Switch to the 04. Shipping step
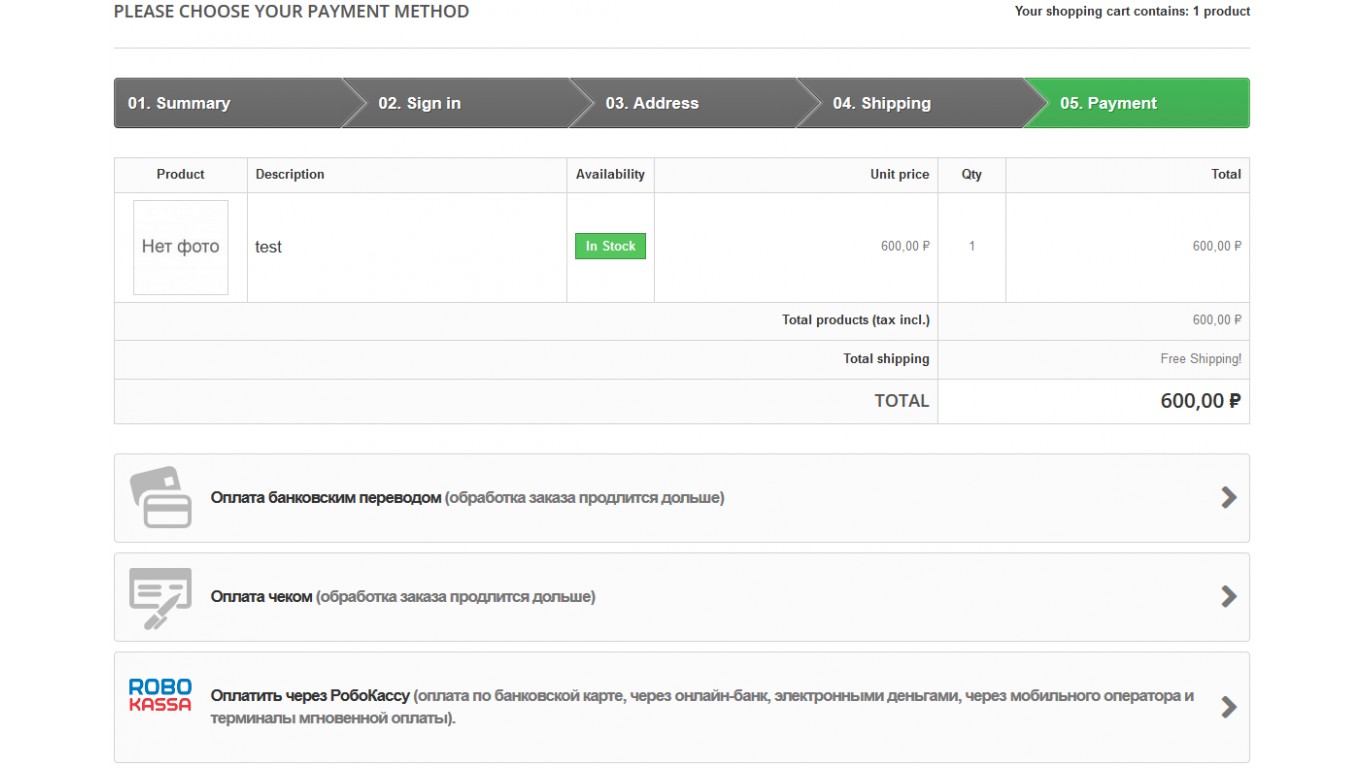This screenshot has width=1366, height=768. click(881, 103)
